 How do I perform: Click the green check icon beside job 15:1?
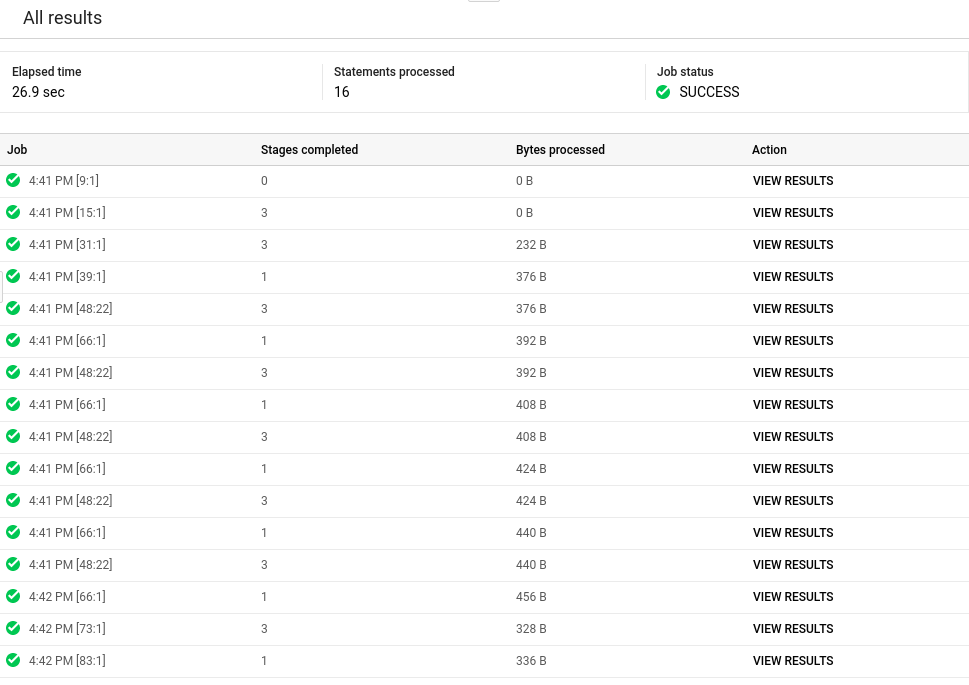[13, 212]
